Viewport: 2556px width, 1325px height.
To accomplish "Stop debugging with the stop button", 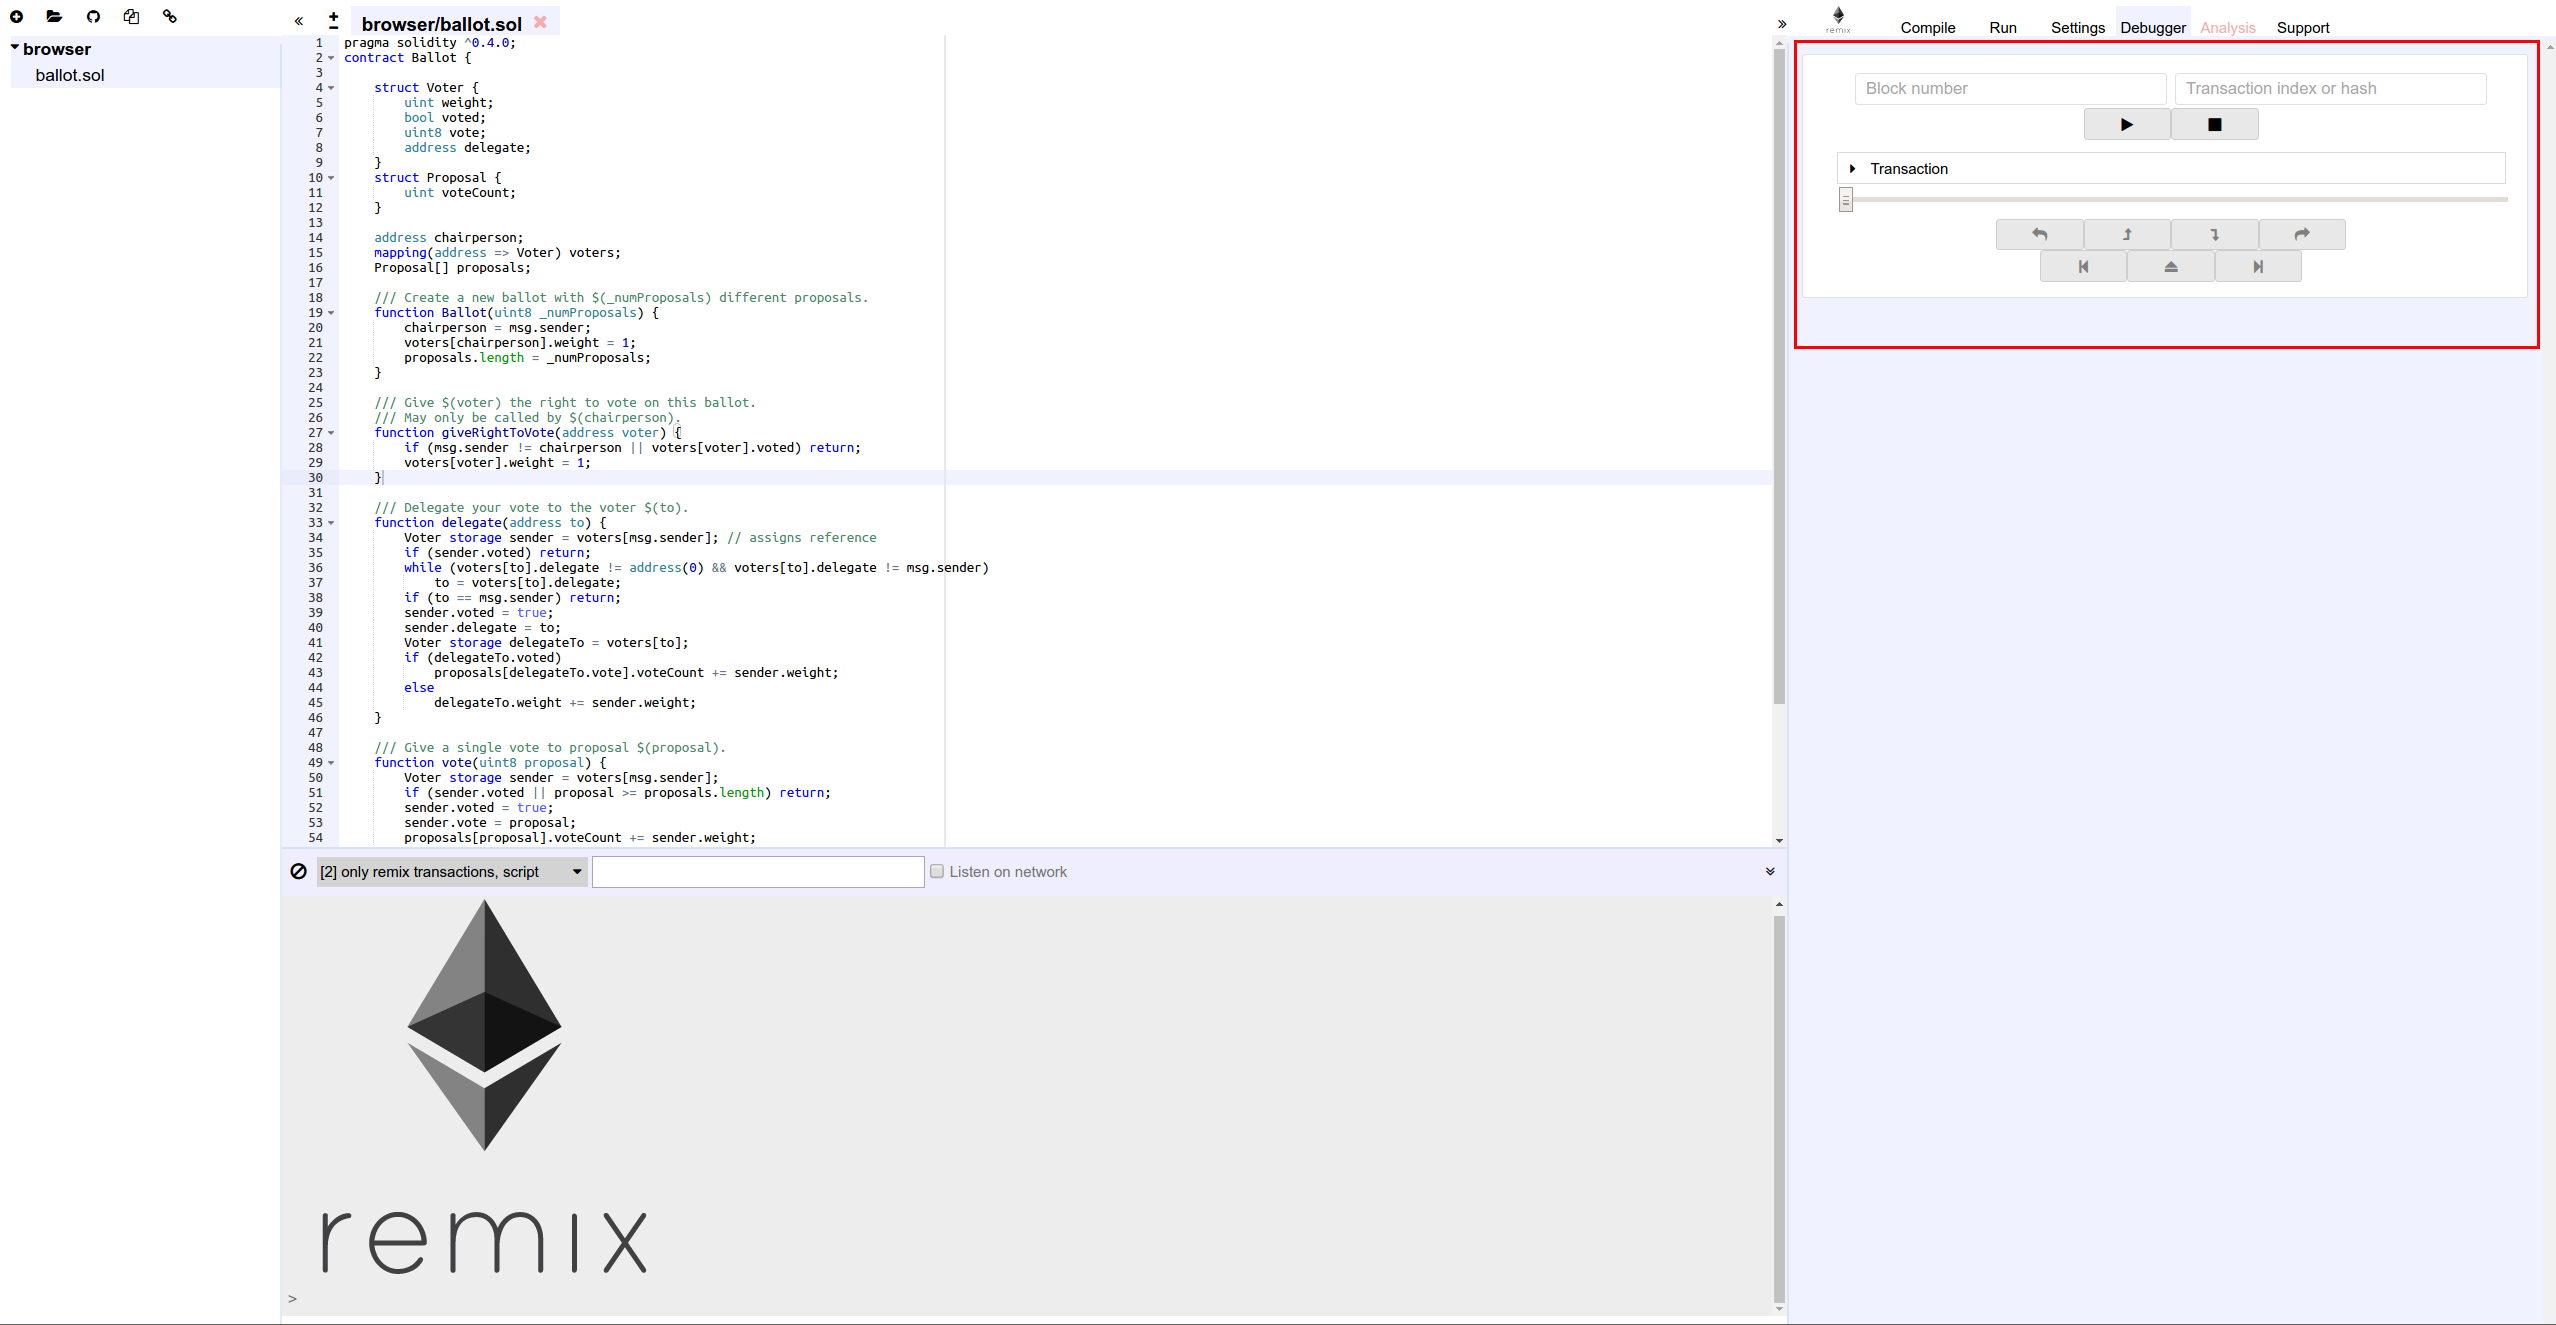I will [x=2214, y=125].
